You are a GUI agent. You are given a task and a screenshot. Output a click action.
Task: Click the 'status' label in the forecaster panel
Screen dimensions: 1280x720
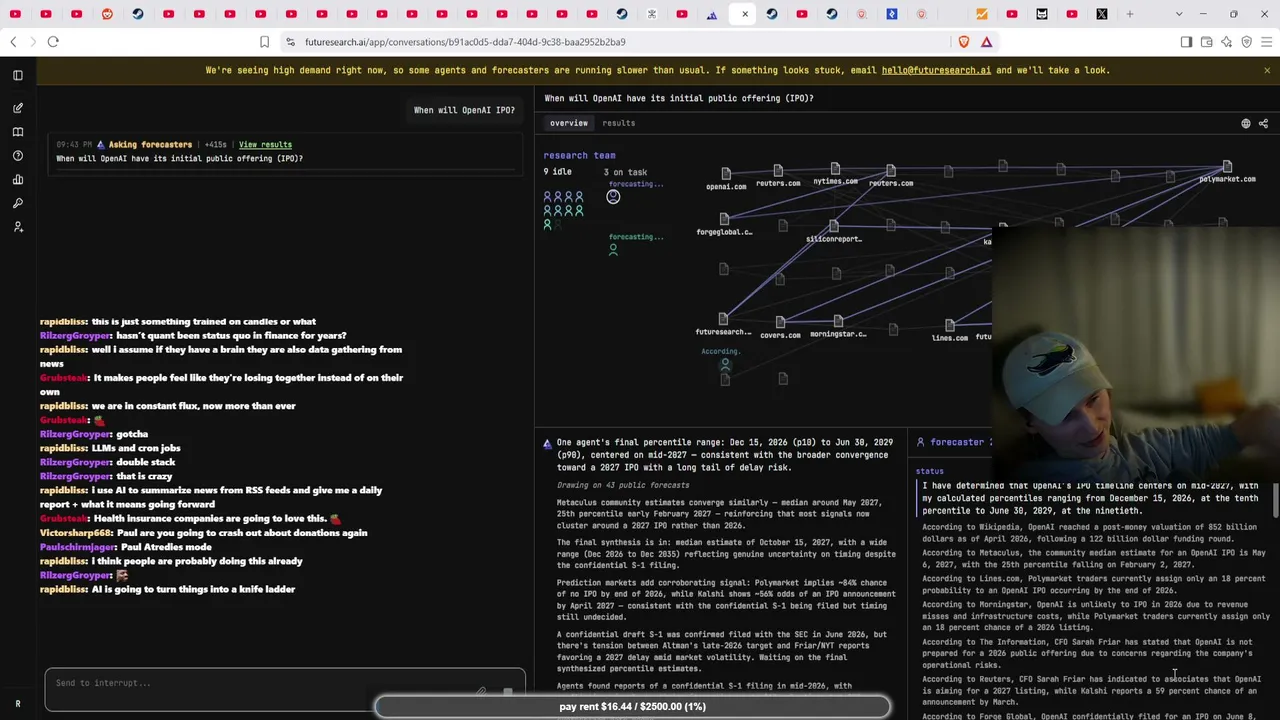pos(930,471)
